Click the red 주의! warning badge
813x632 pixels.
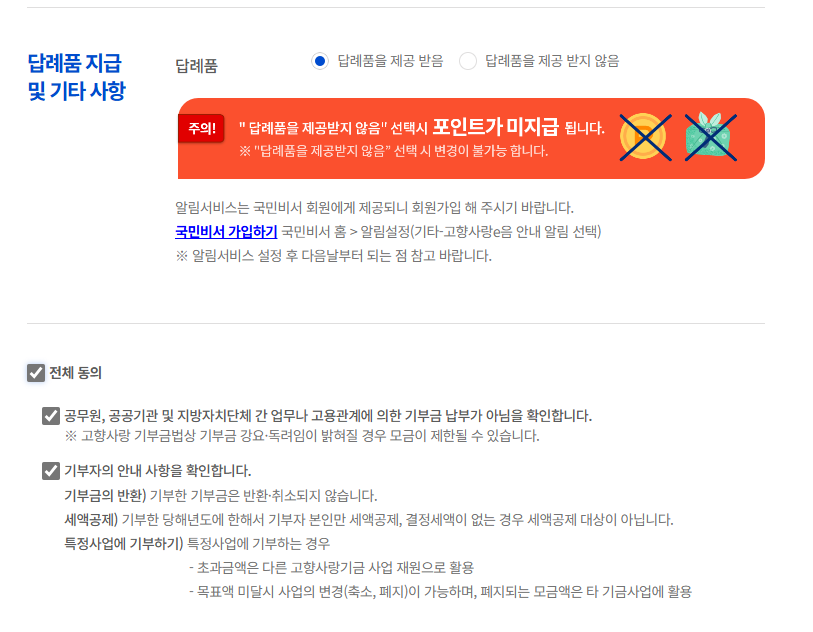tap(201, 128)
